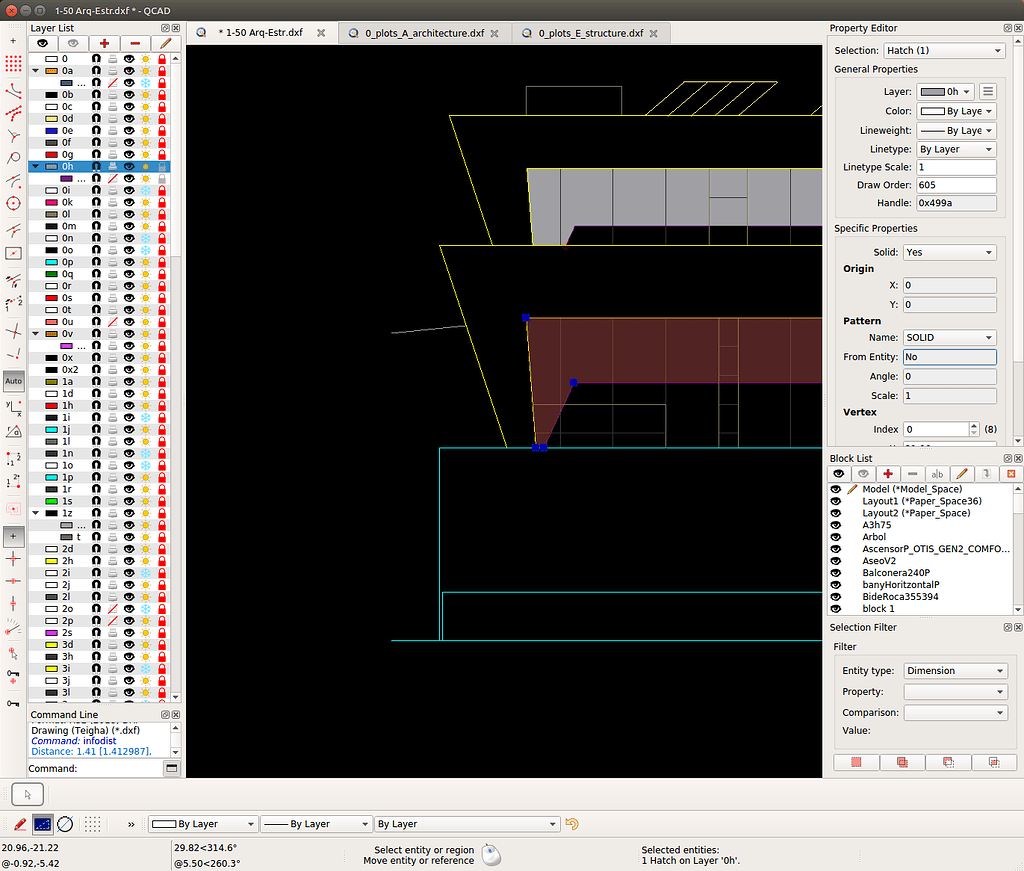Open the Linetype dropdown in Property Editor
The height and width of the screenshot is (871, 1024).
(x=956, y=149)
